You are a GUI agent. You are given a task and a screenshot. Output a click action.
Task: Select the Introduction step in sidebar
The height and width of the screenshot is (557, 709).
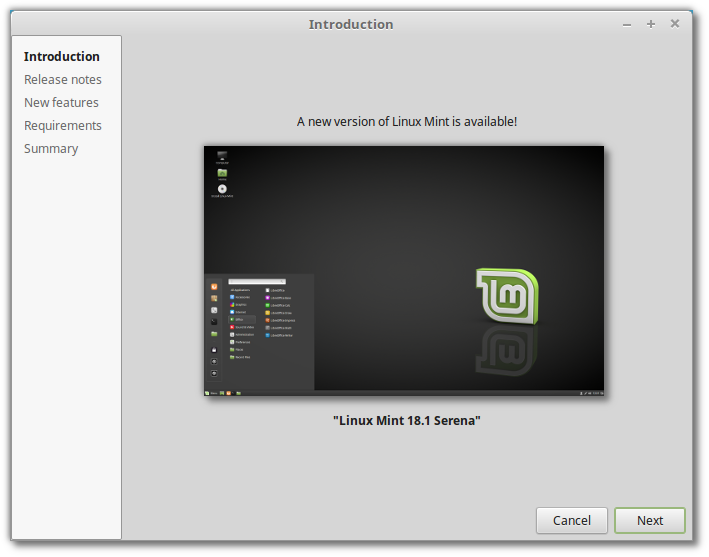[61, 57]
